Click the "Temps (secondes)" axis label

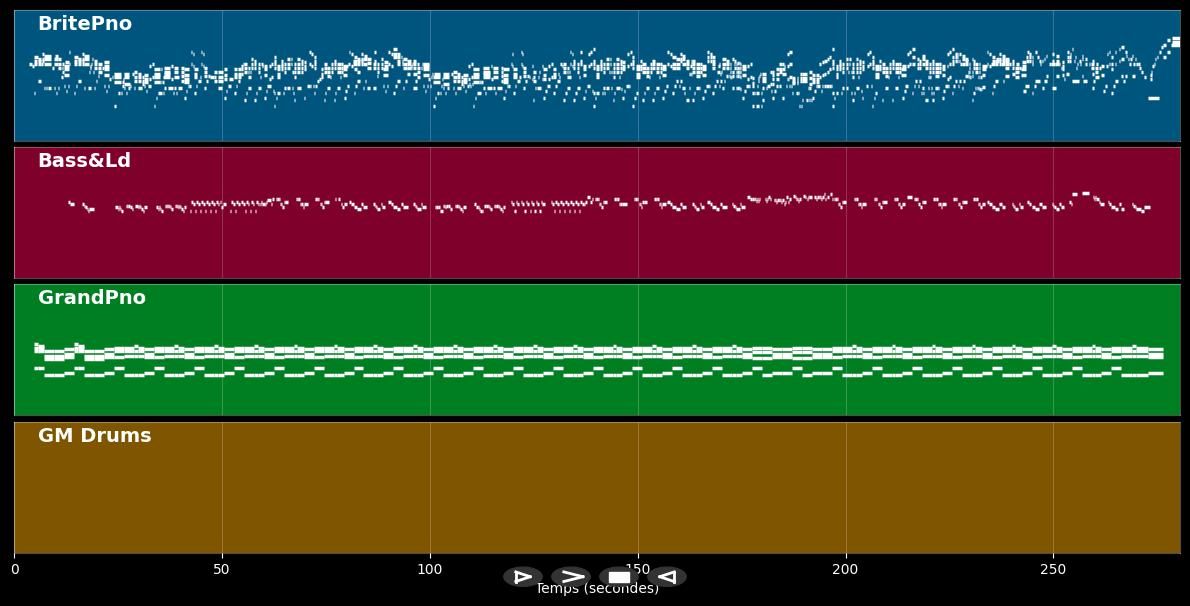coord(597,589)
